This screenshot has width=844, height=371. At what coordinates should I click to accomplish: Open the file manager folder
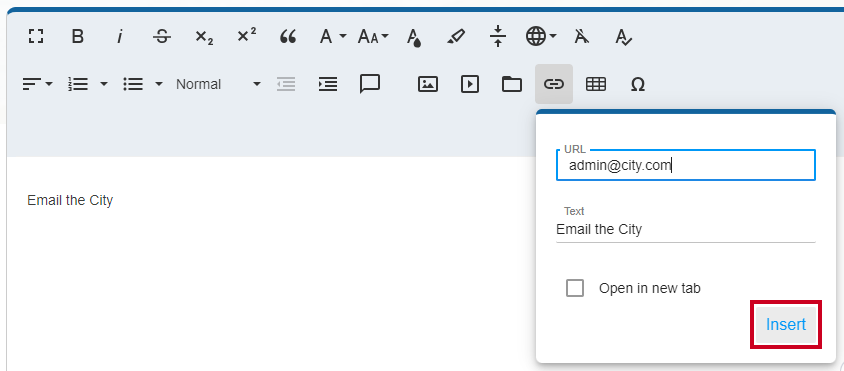click(512, 84)
